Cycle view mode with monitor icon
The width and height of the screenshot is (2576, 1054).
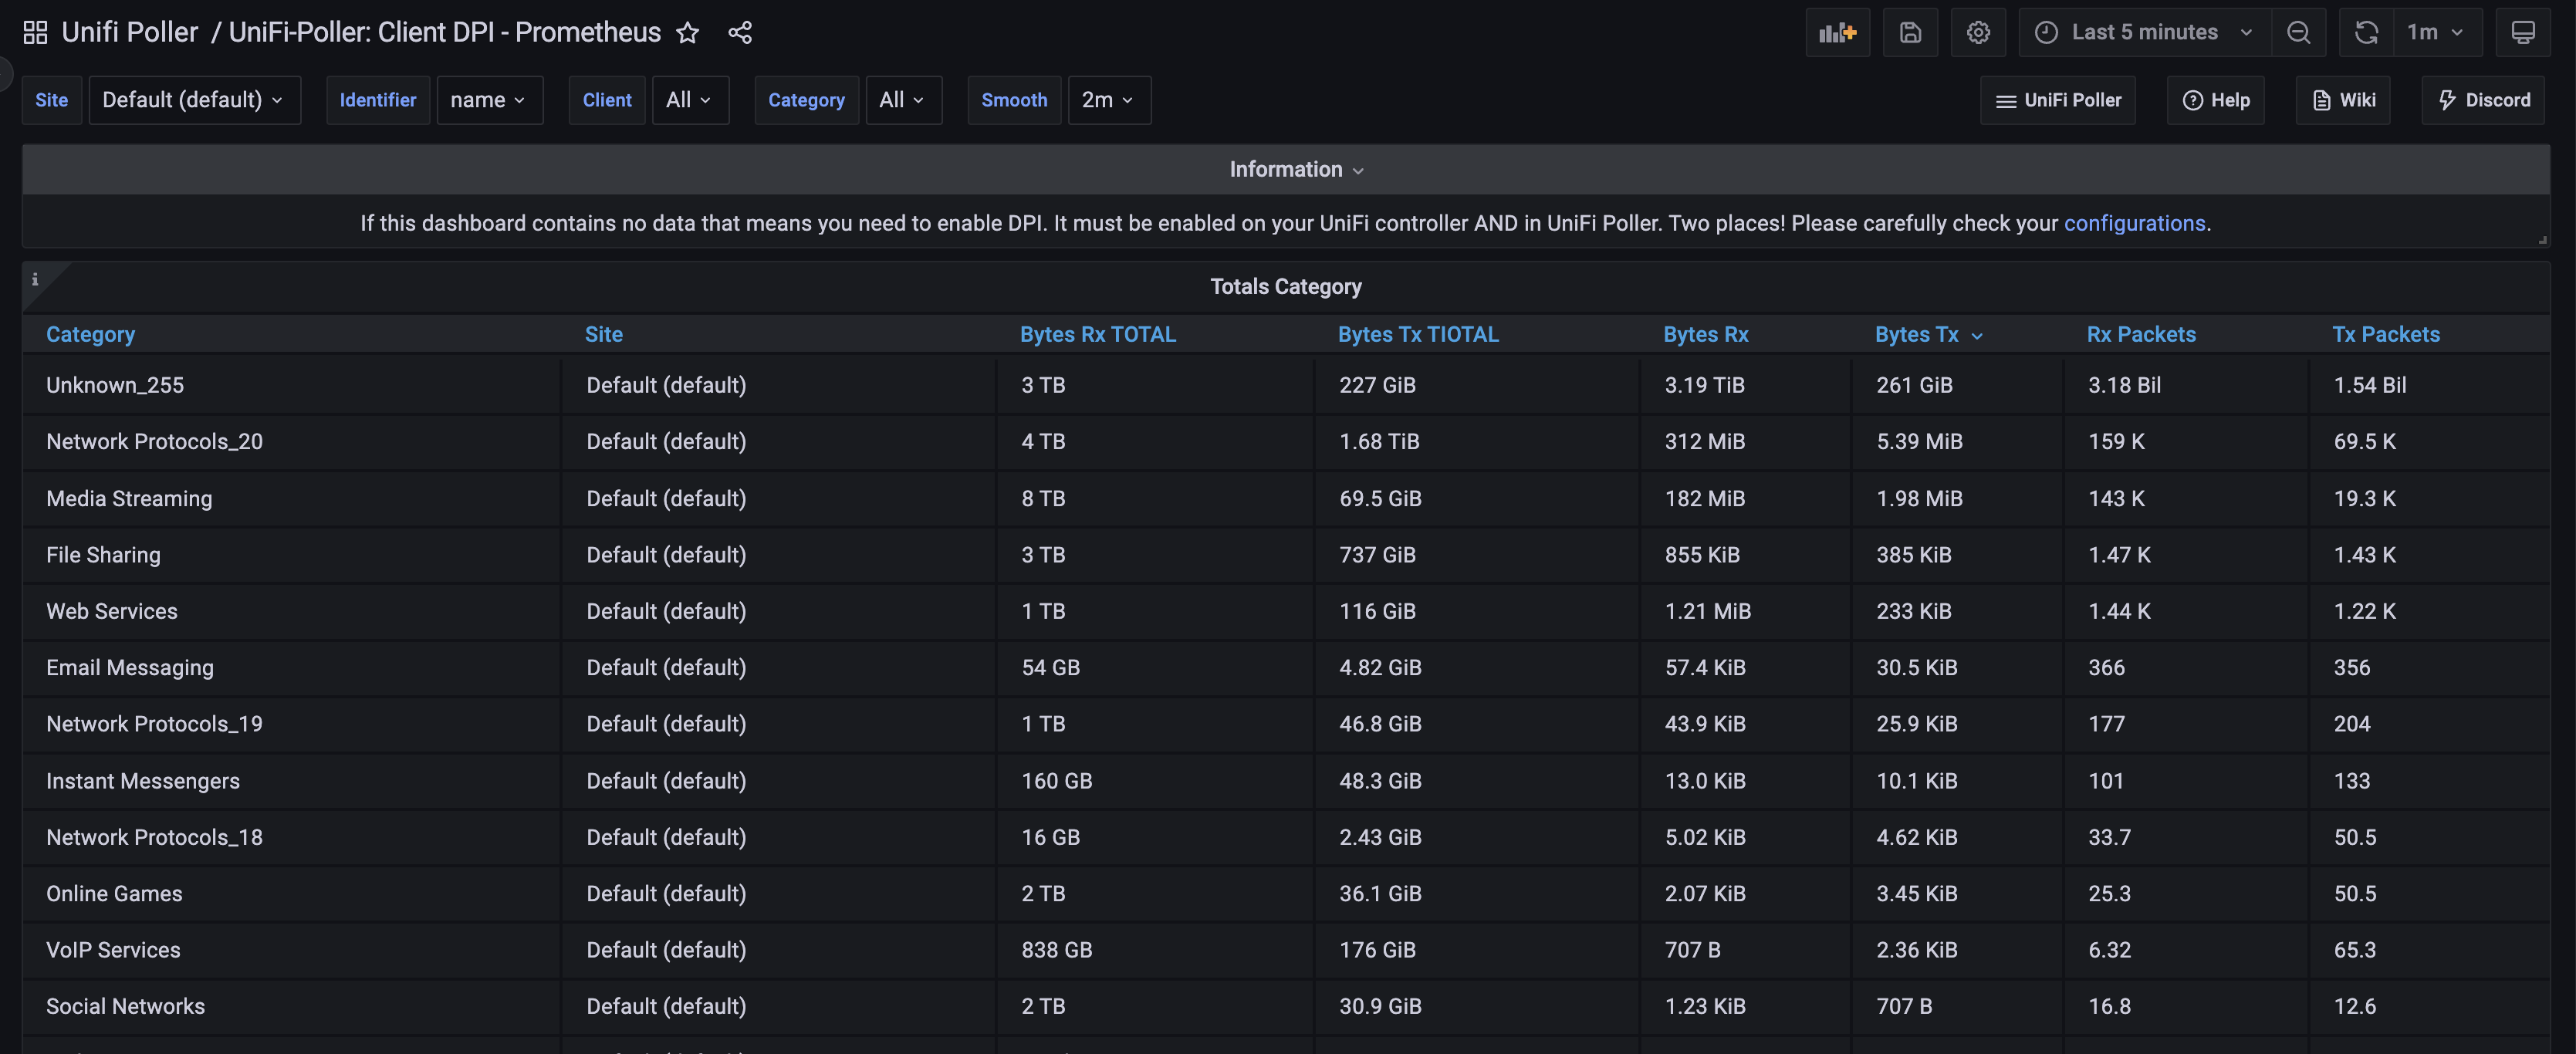(2522, 32)
